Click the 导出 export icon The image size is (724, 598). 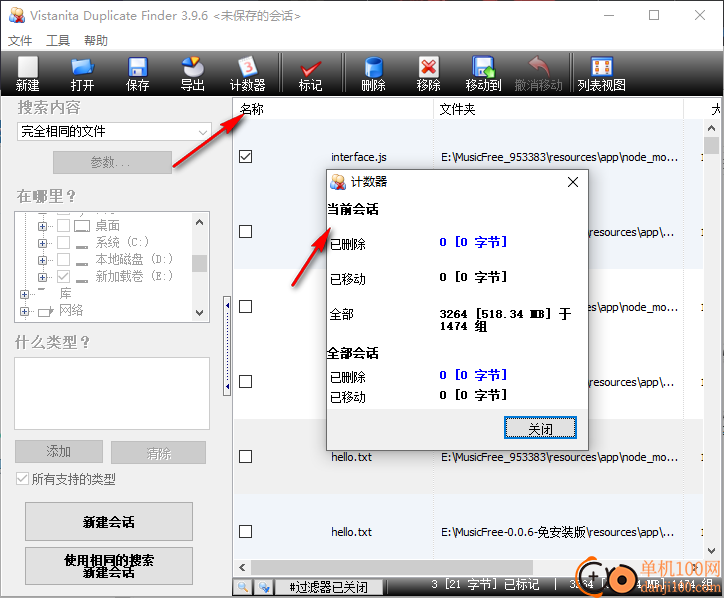pos(193,73)
